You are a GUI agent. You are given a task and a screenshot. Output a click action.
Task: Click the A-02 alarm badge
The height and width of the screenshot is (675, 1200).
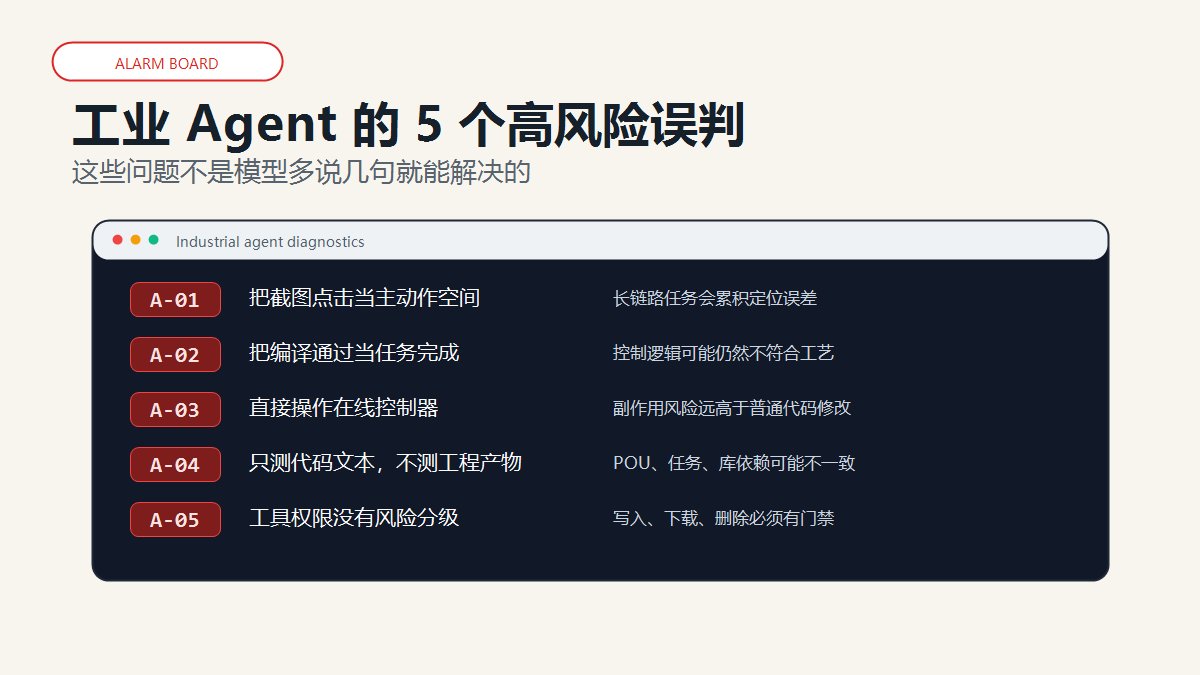[175, 354]
